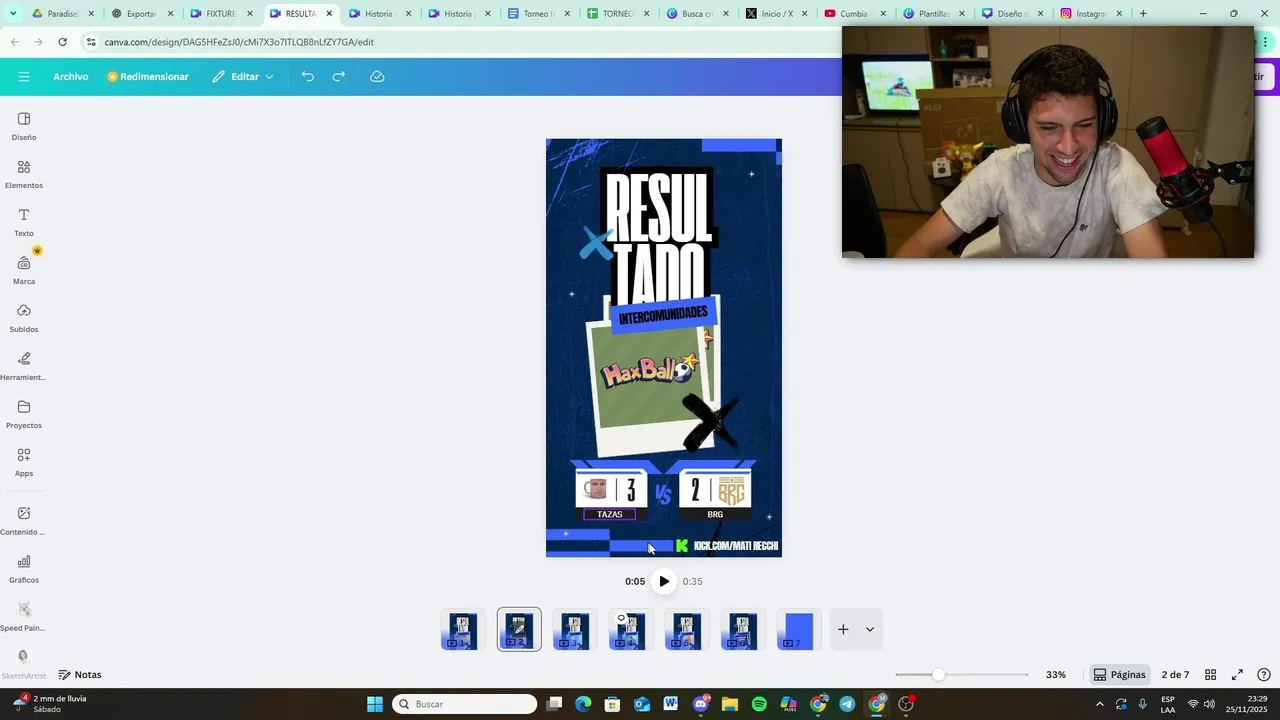Select the INTERCOMUNIDADES banner text
The height and width of the screenshot is (720, 1280).
tap(663, 315)
